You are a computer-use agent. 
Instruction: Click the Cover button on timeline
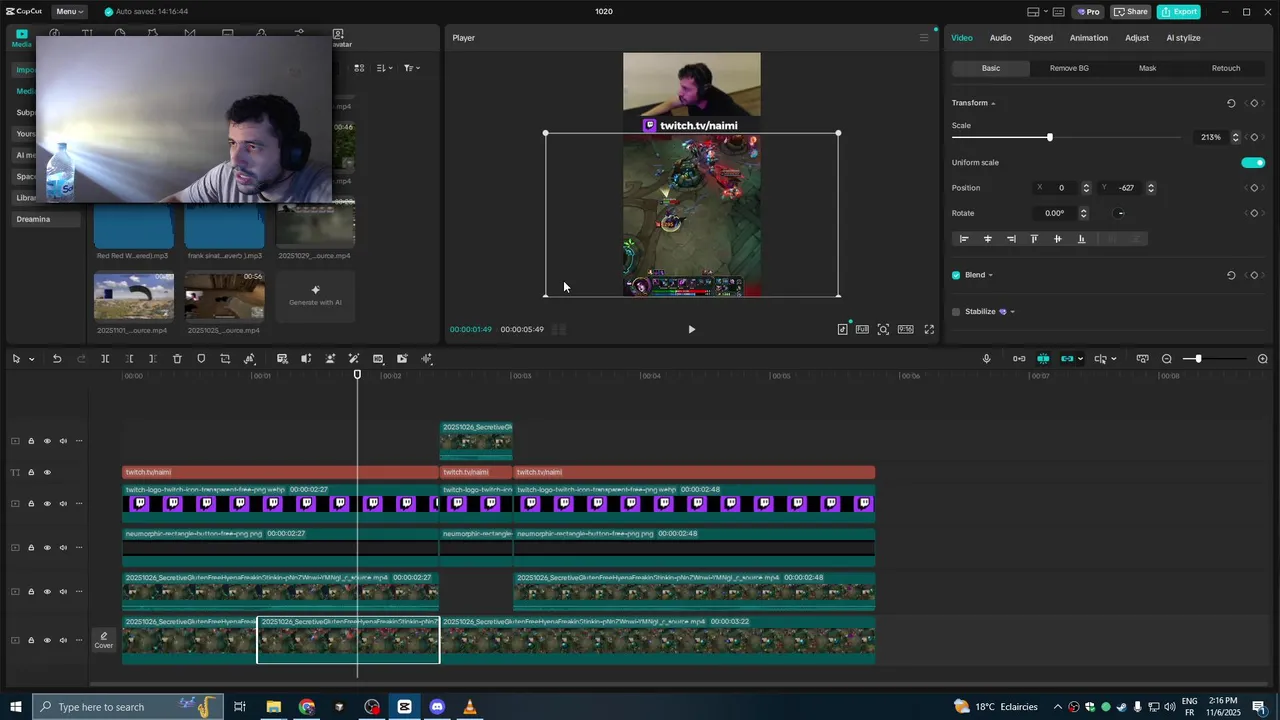pyautogui.click(x=104, y=641)
